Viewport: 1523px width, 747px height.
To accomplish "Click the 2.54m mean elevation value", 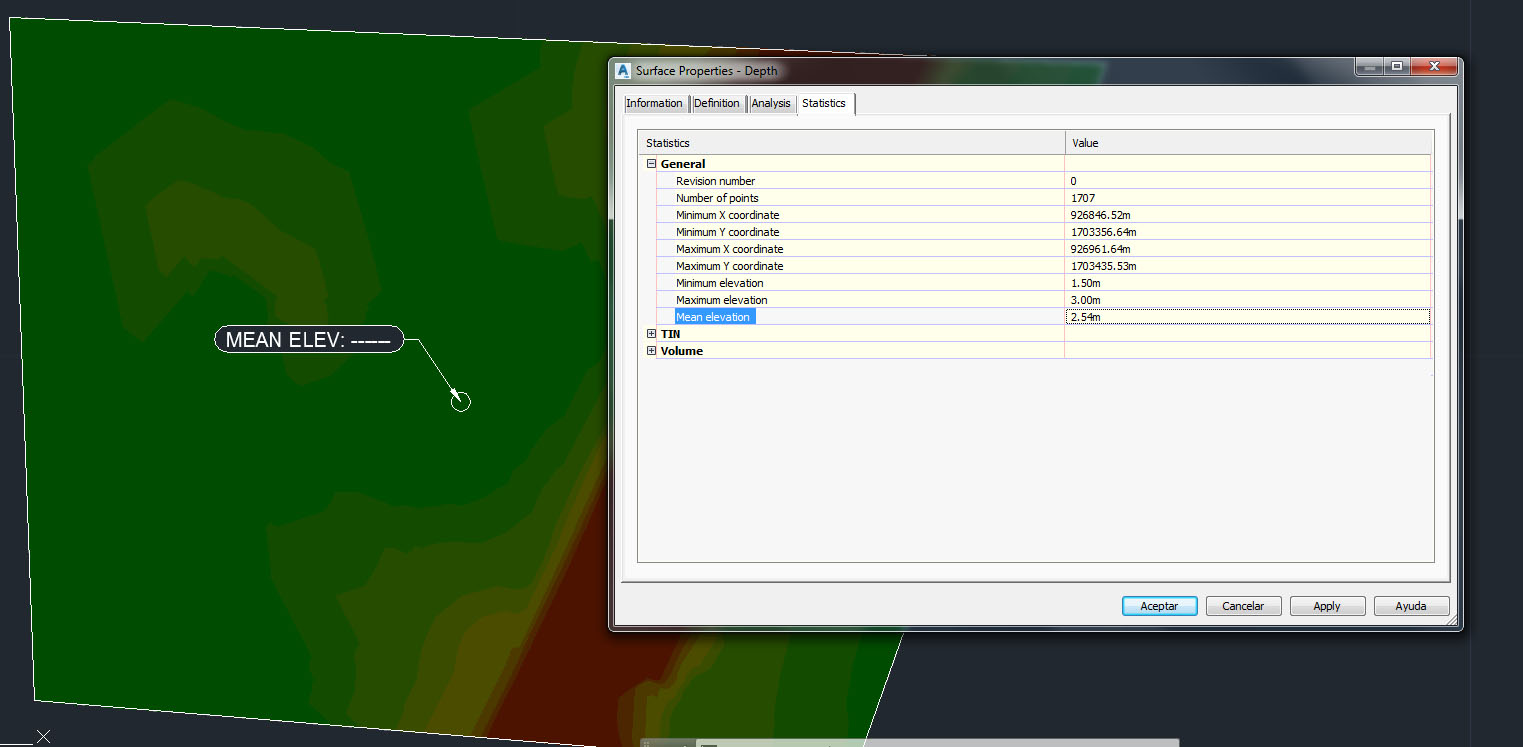I will (x=1085, y=317).
